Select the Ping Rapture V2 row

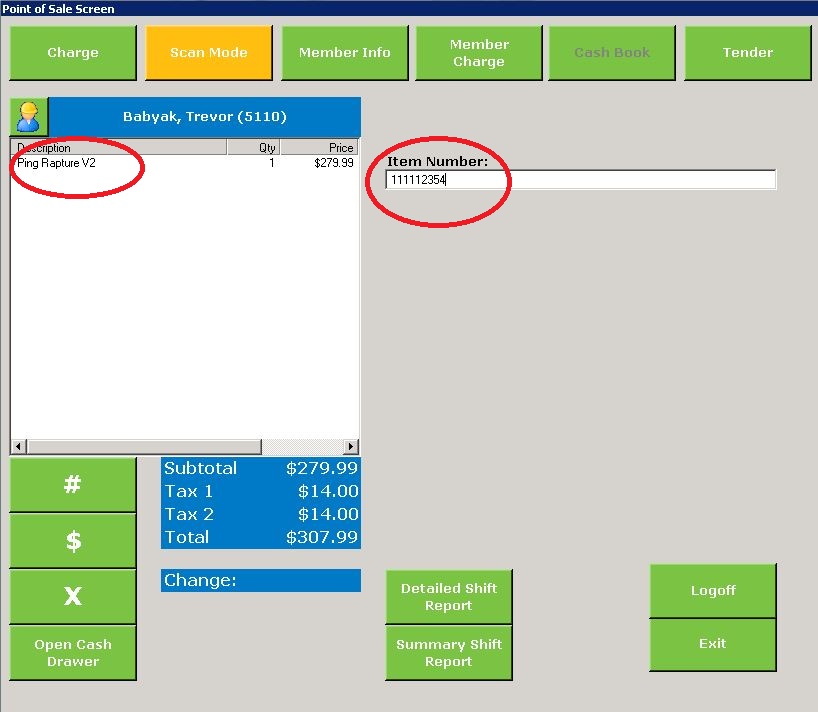(185, 163)
